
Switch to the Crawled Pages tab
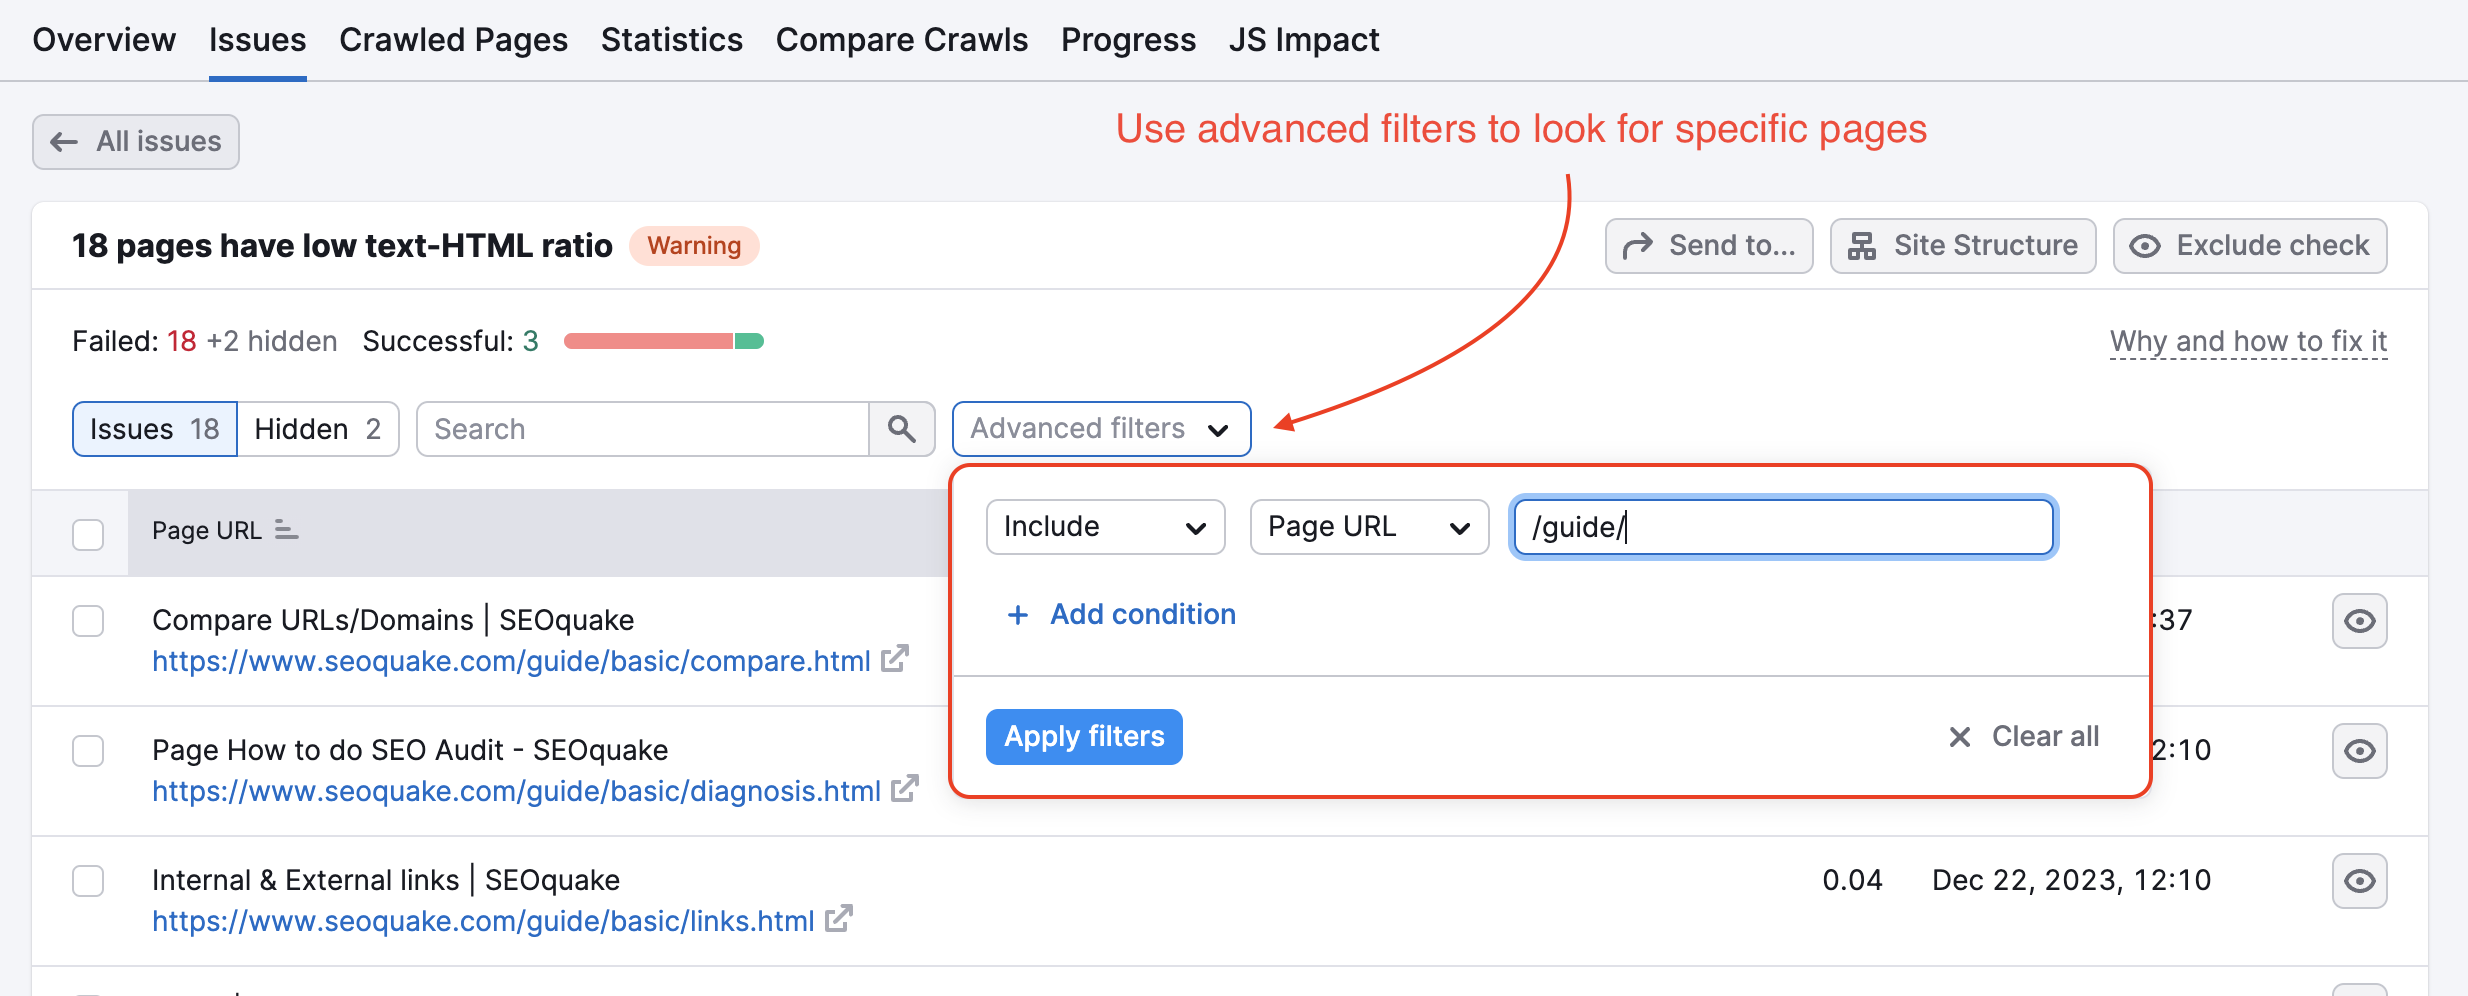[454, 39]
